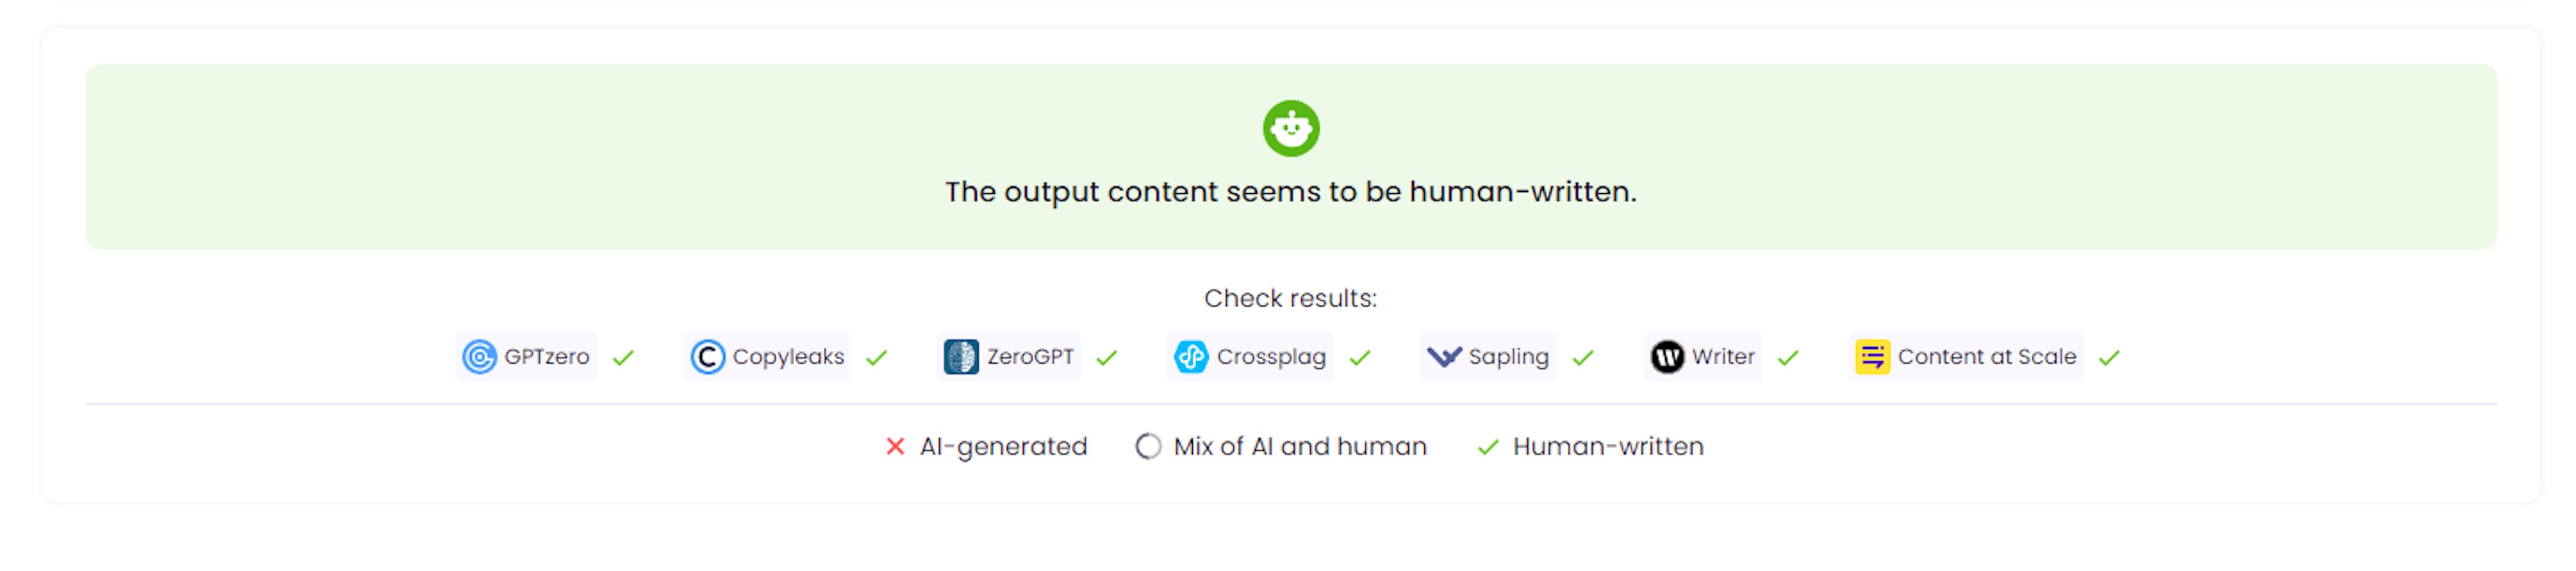2576x571 pixels.
Task: Click the green checkmark beside Copyleaks
Action: [877, 358]
